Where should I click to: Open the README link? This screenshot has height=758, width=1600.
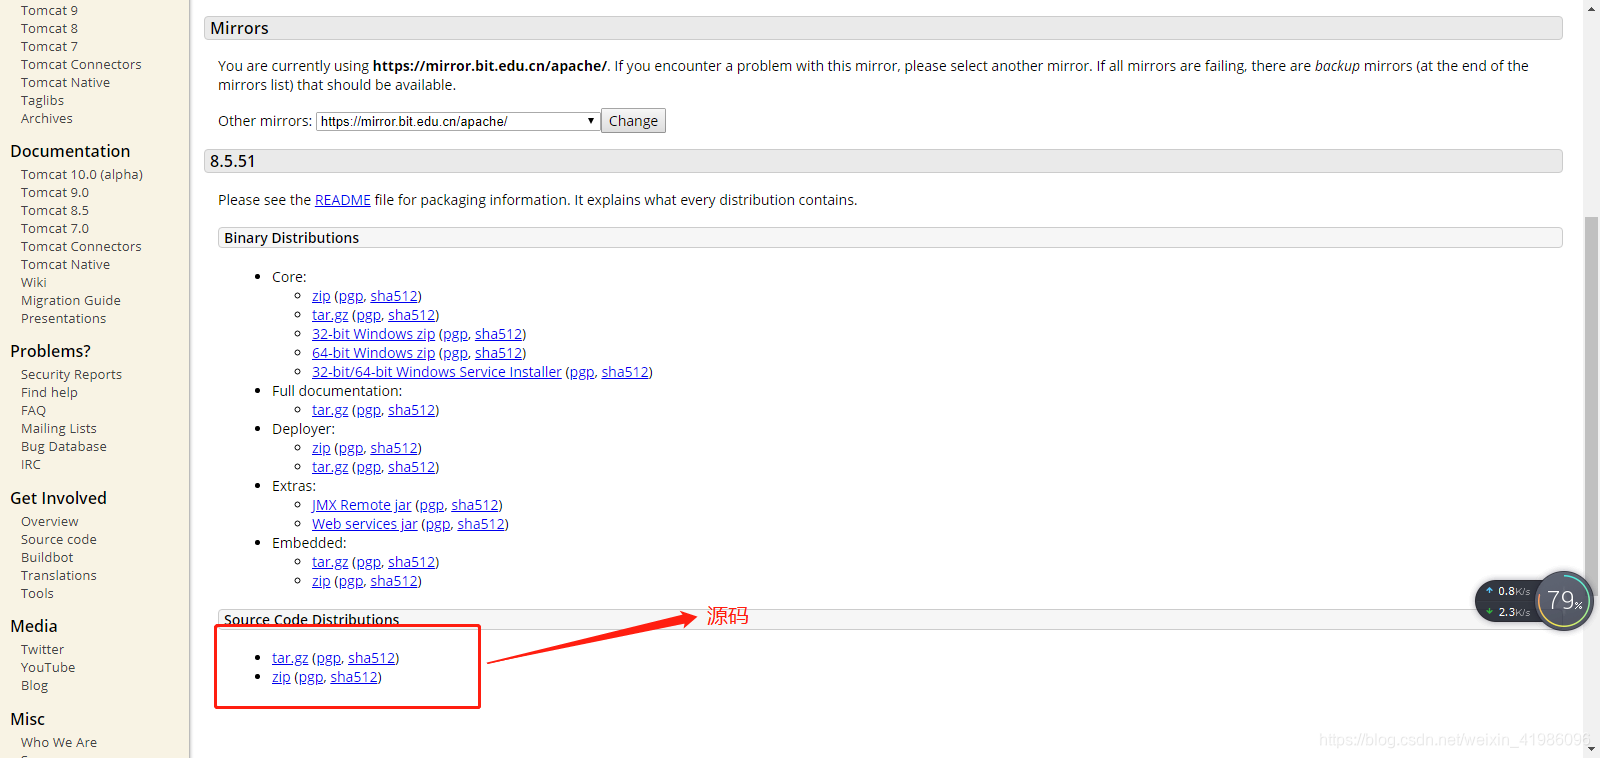[342, 200]
